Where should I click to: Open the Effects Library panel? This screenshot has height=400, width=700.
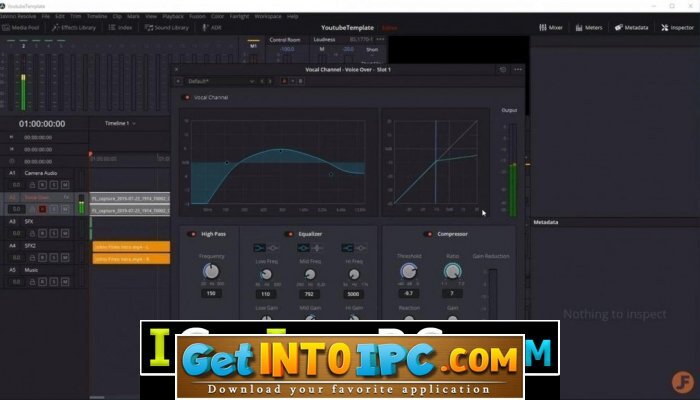(74, 27)
